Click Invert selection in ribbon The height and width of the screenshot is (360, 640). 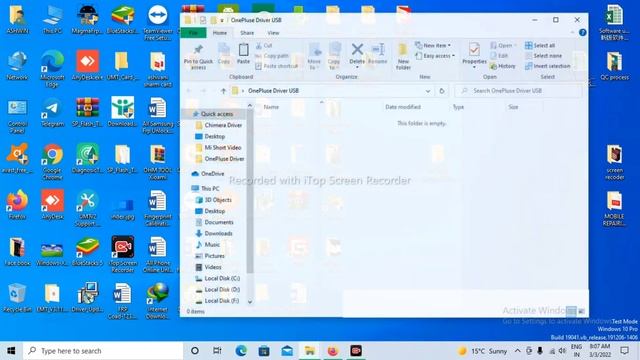click(x=547, y=66)
